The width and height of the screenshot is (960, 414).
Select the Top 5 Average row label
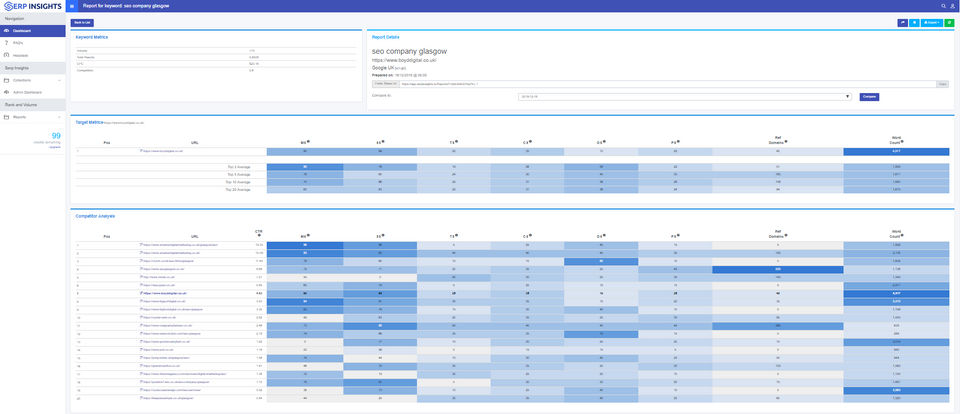[x=239, y=175]
